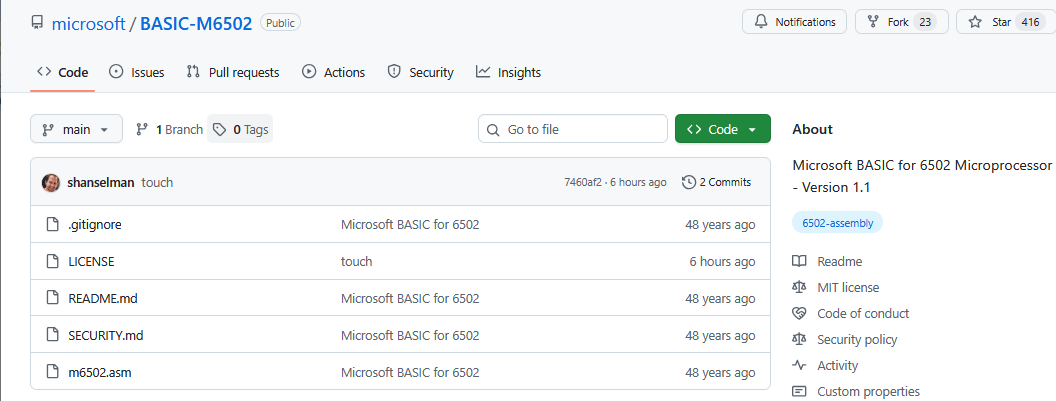Viewport: 1056px width, 401px height.
Task: Open the BASIC-M6502 repository name link
Action: tap(196, 24)
